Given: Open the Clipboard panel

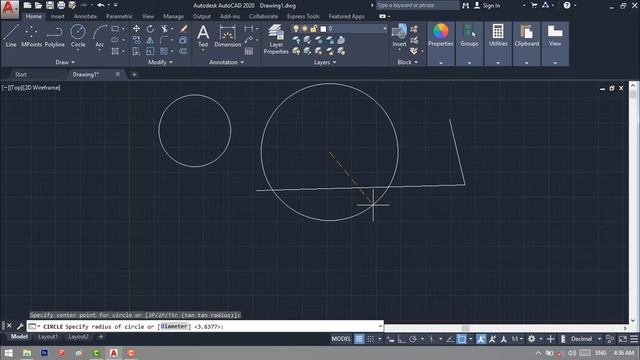Looking at the screenshot, I should pos(527,35).
